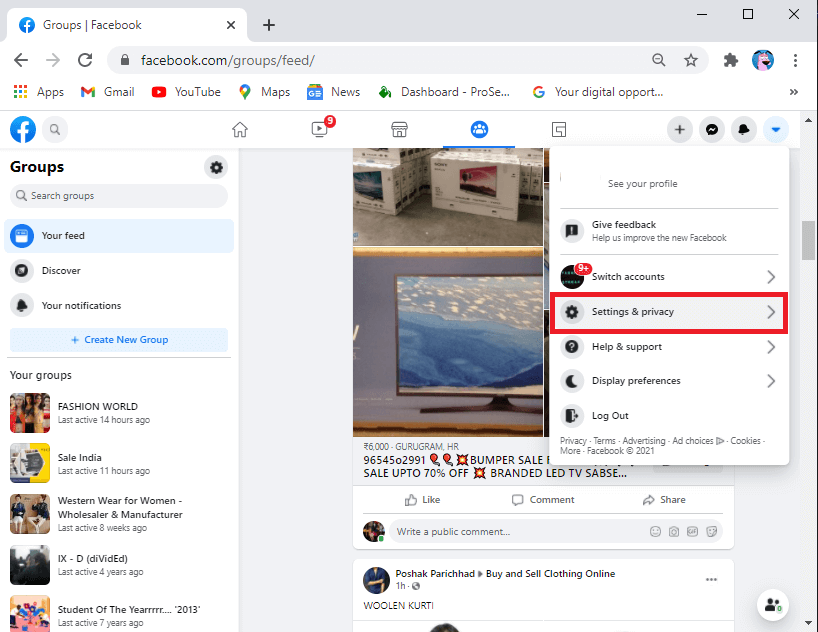Choose Switch accounts option
The height and width of the screenshot is (632, 818).
pyautogui.click(x=668, y=277)
